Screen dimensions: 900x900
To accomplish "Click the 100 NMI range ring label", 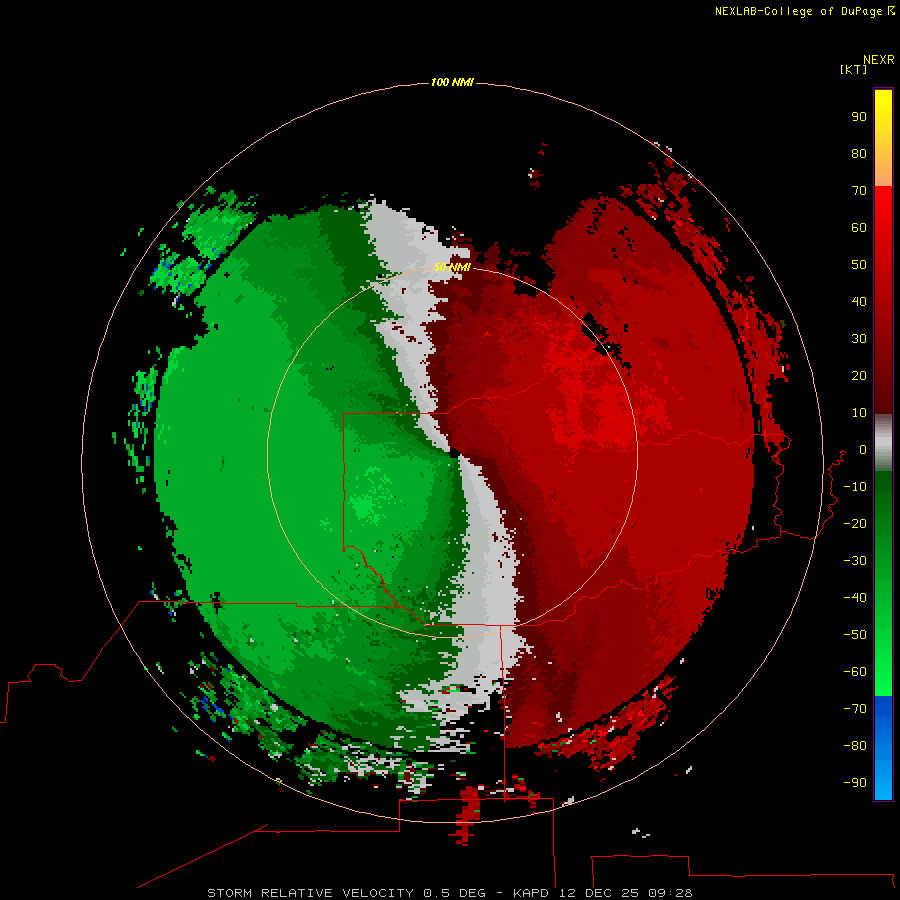I will tap(452, 83).
